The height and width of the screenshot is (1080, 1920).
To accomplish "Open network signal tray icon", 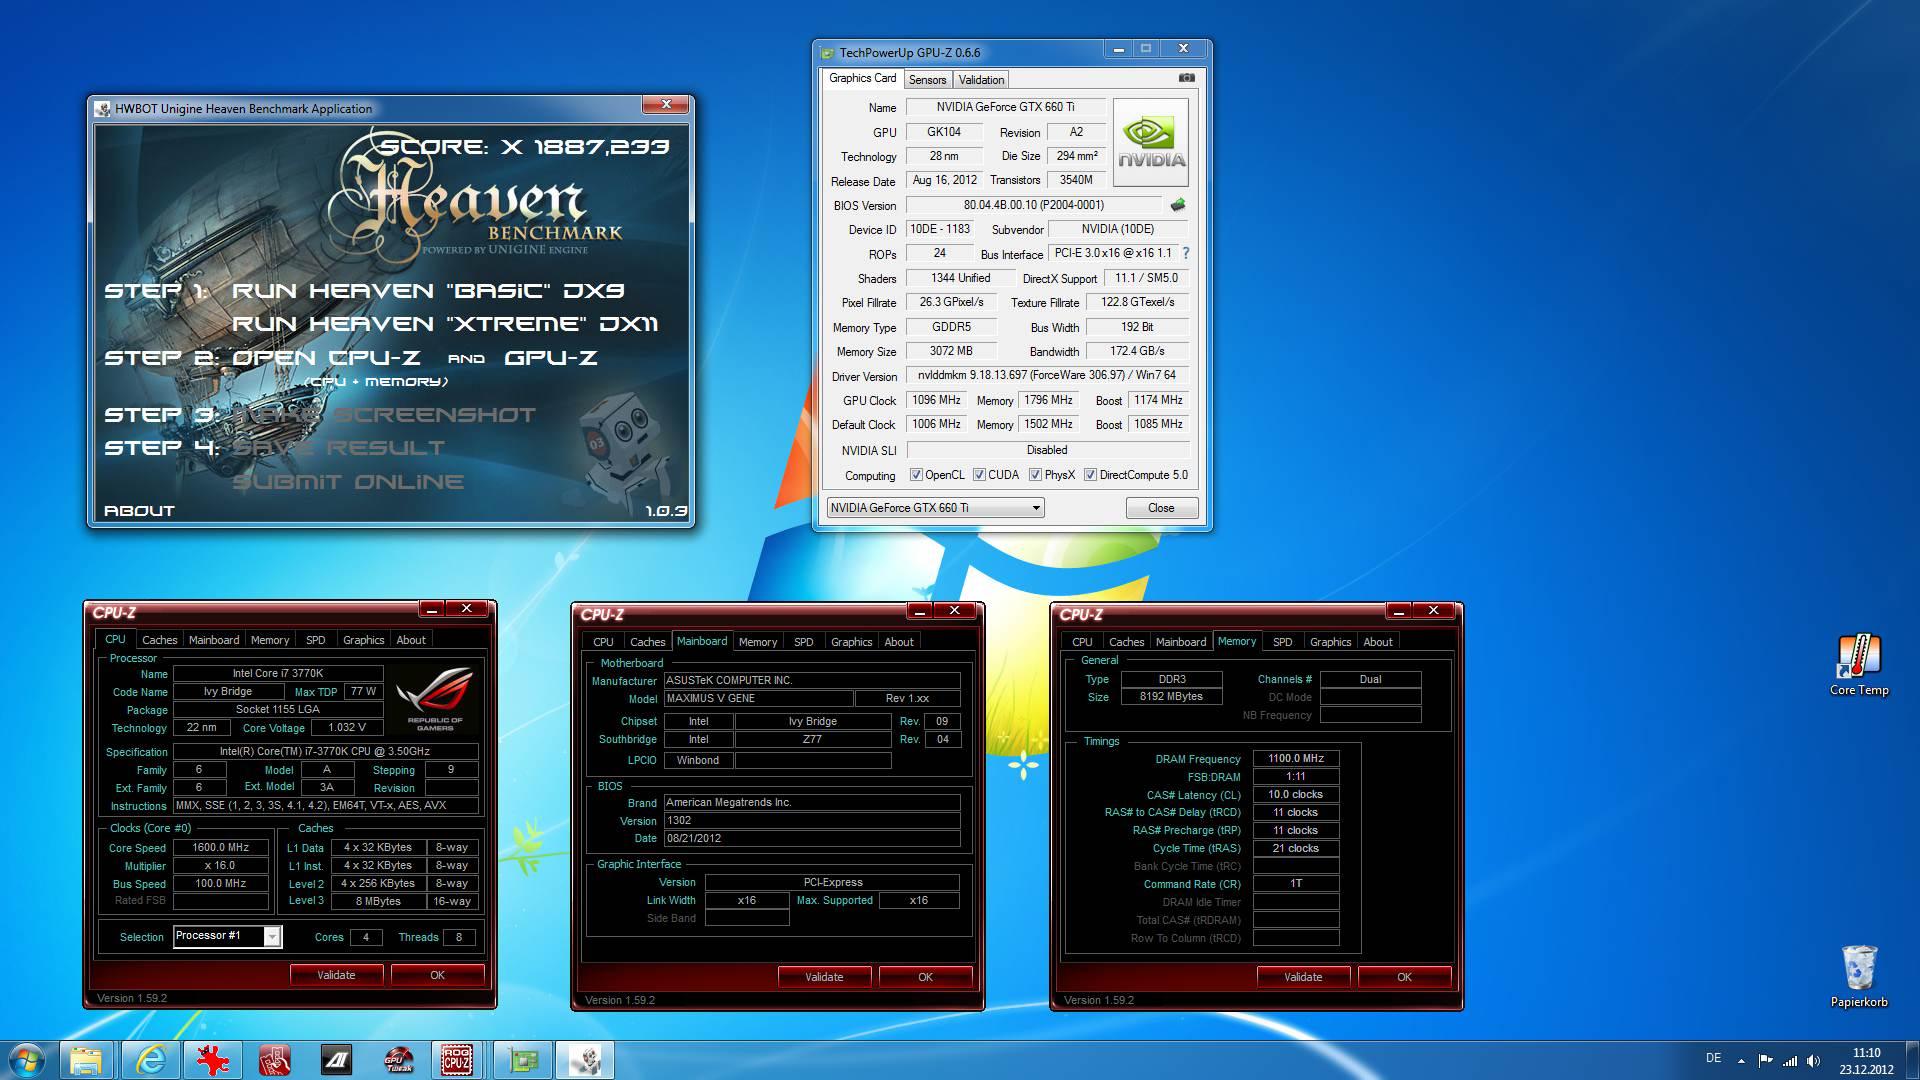I will pyautogui.click(x=1790, y=1060).
